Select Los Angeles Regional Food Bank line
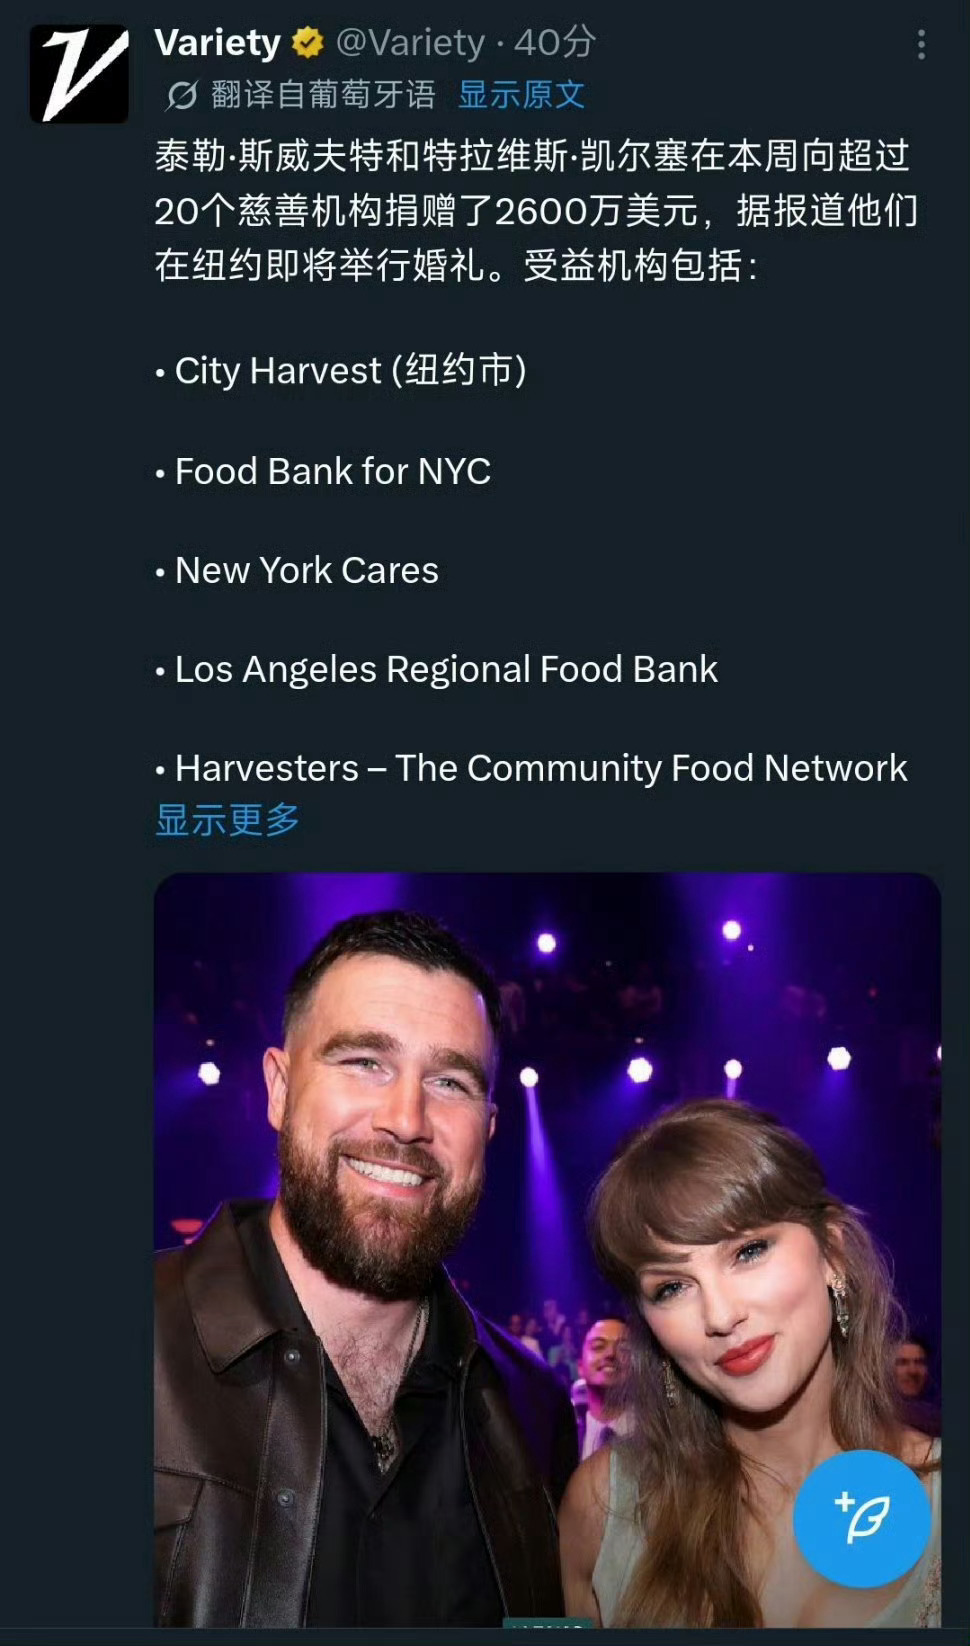Screen dimensions: 970x1646 coord(436,669)
